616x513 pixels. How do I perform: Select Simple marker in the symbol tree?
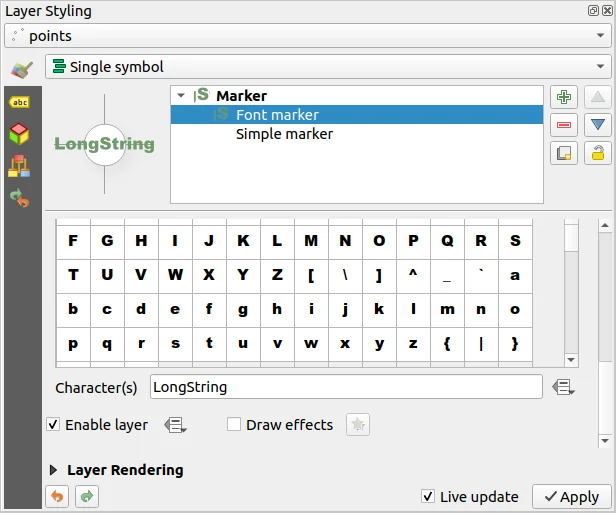[284, 134]
